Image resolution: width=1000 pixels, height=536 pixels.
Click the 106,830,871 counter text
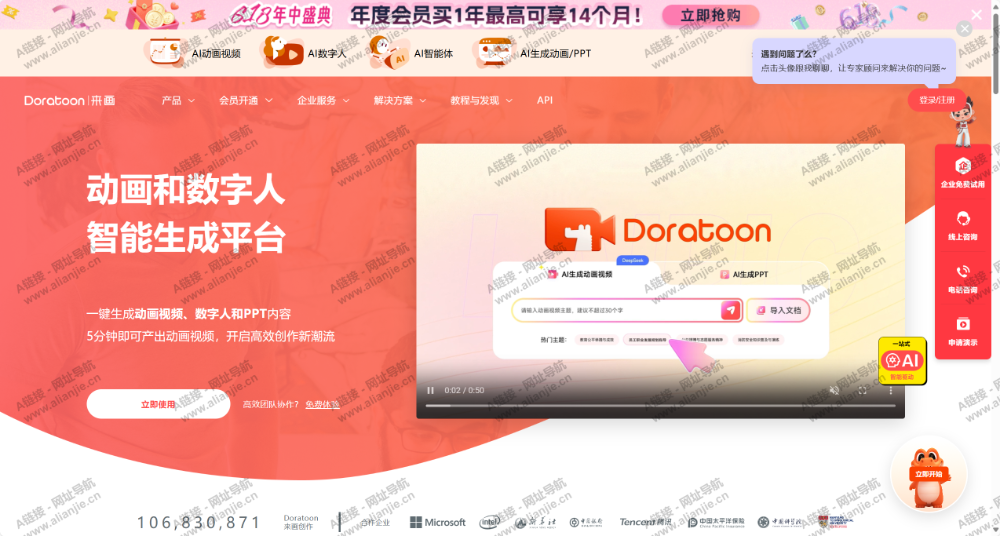point(199,522)
